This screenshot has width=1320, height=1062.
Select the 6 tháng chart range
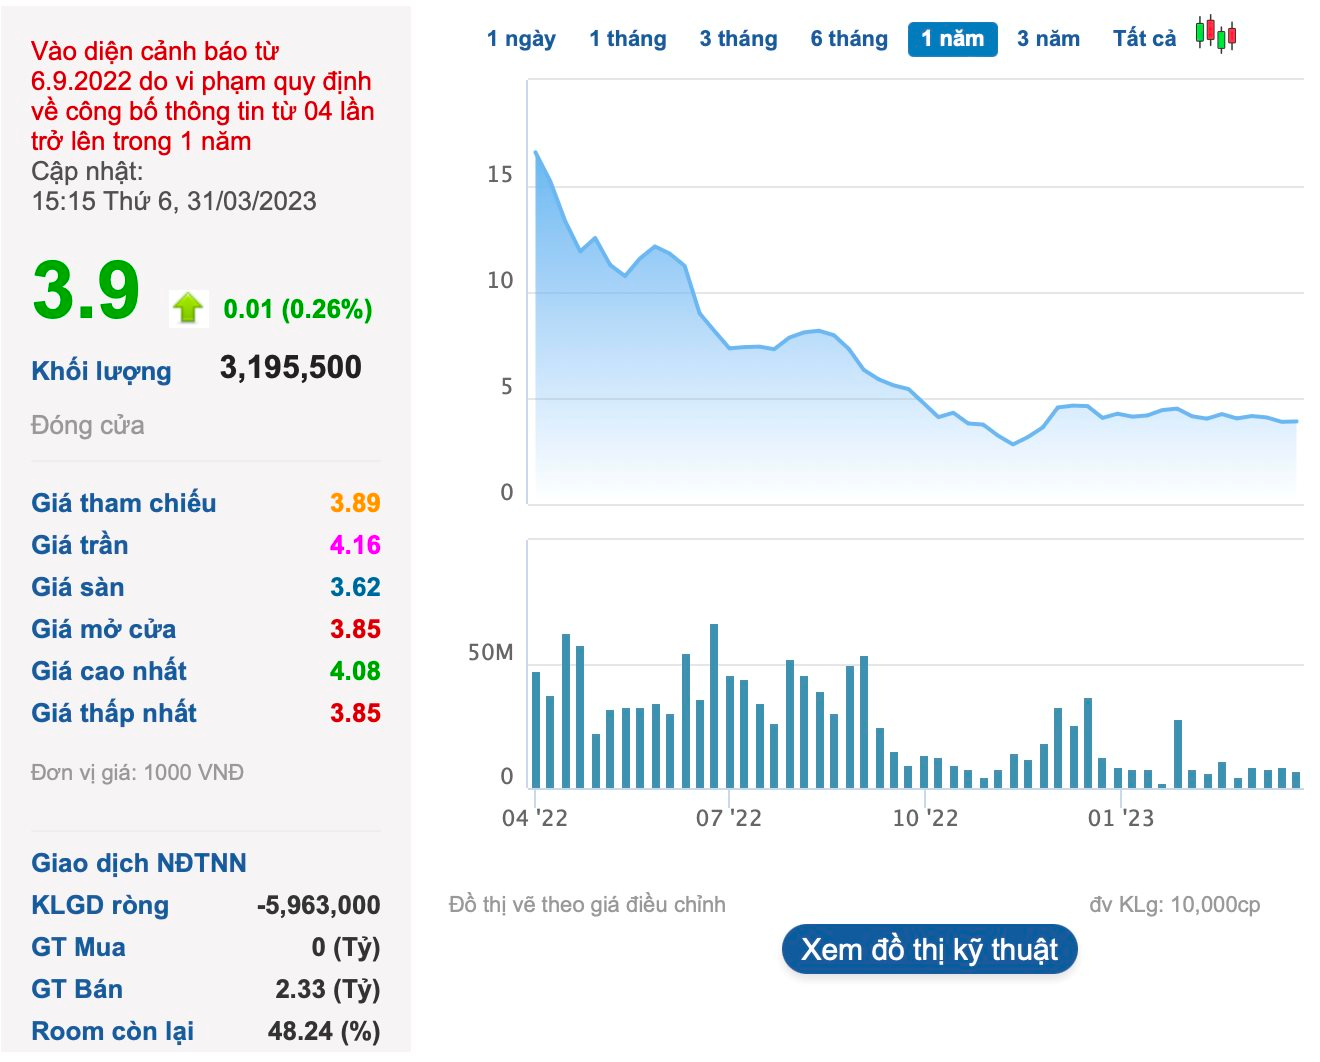pos(849,39)
